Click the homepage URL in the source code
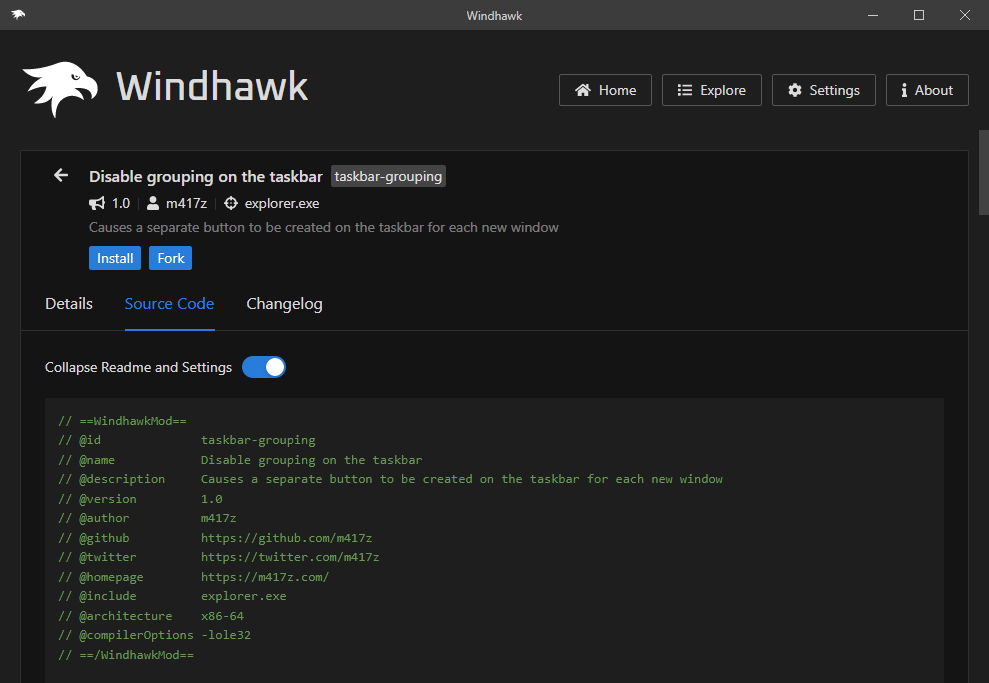This screenshot has height=683, width=989. (265, 577)
